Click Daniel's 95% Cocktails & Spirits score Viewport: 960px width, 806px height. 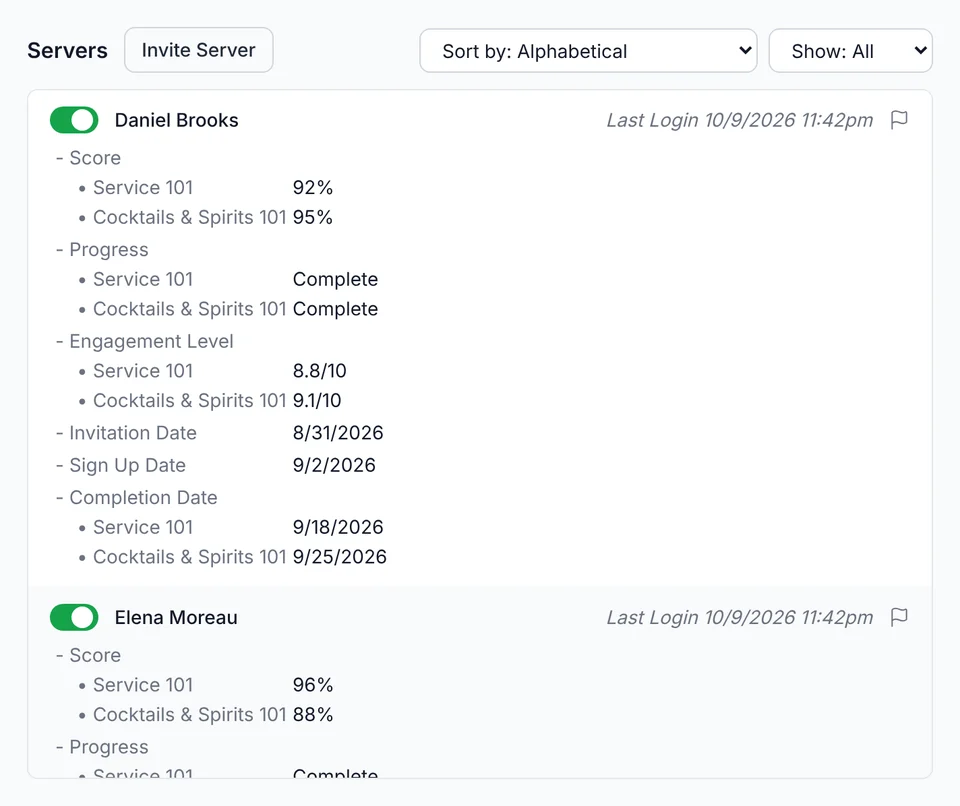point(312,217)
